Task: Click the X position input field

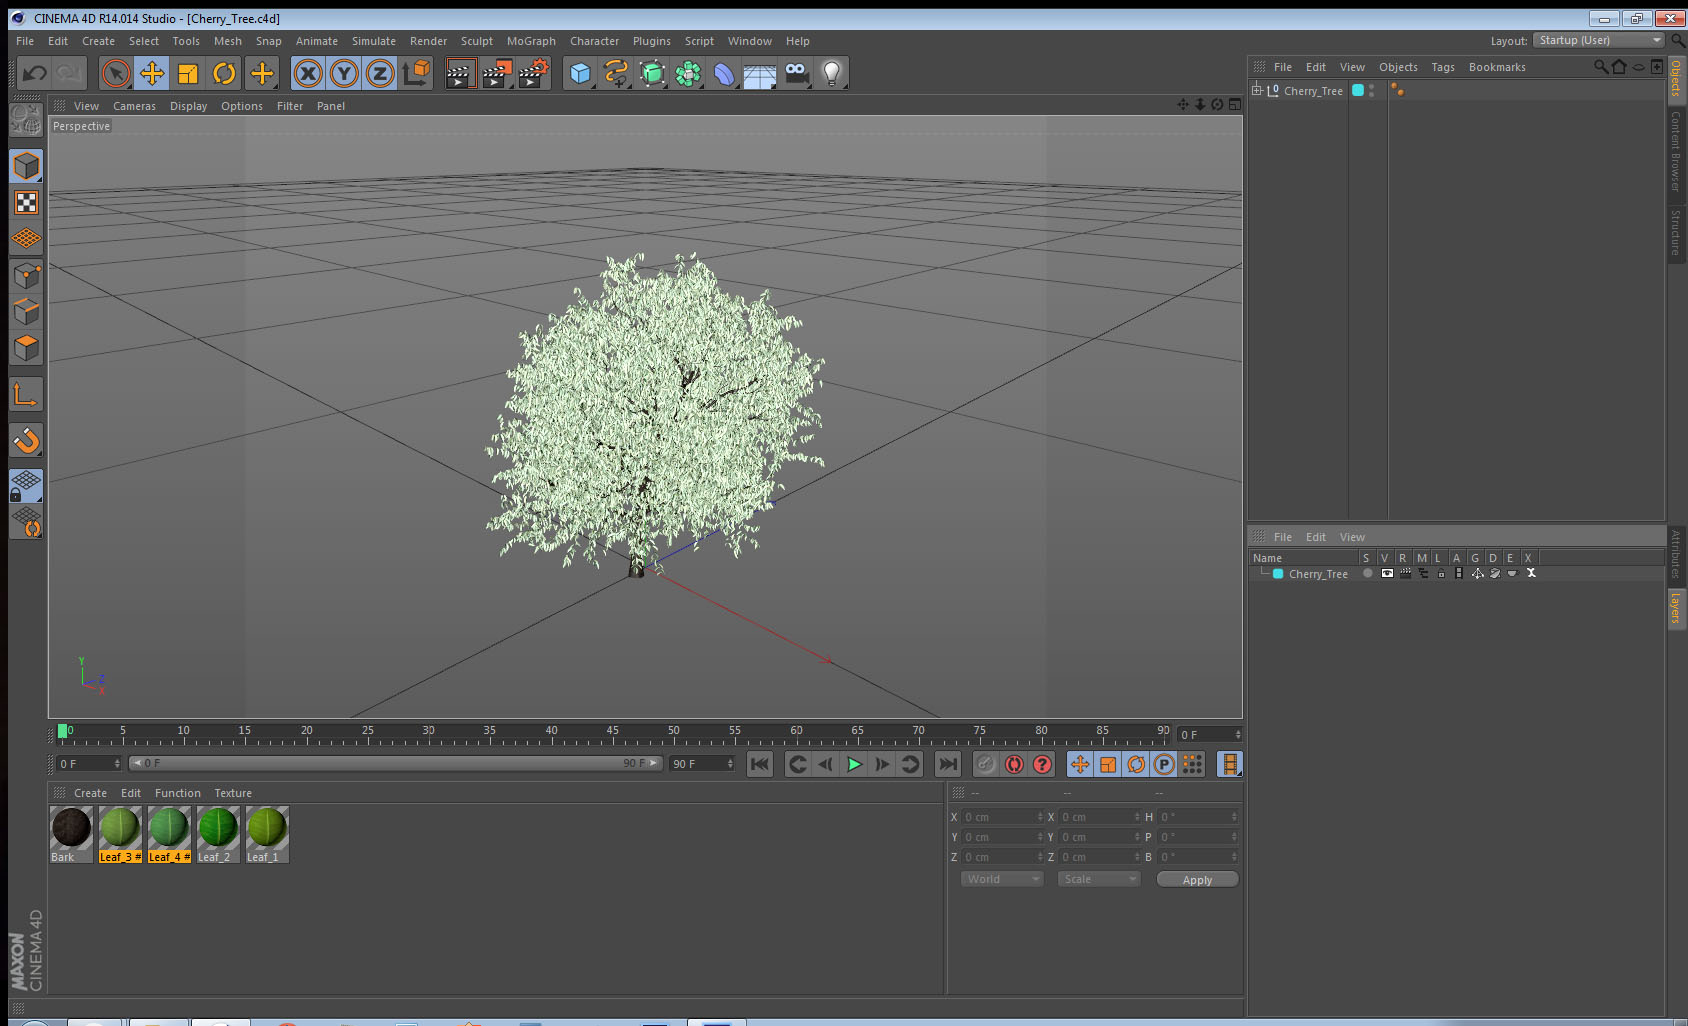Action: tap(1003, 817)
